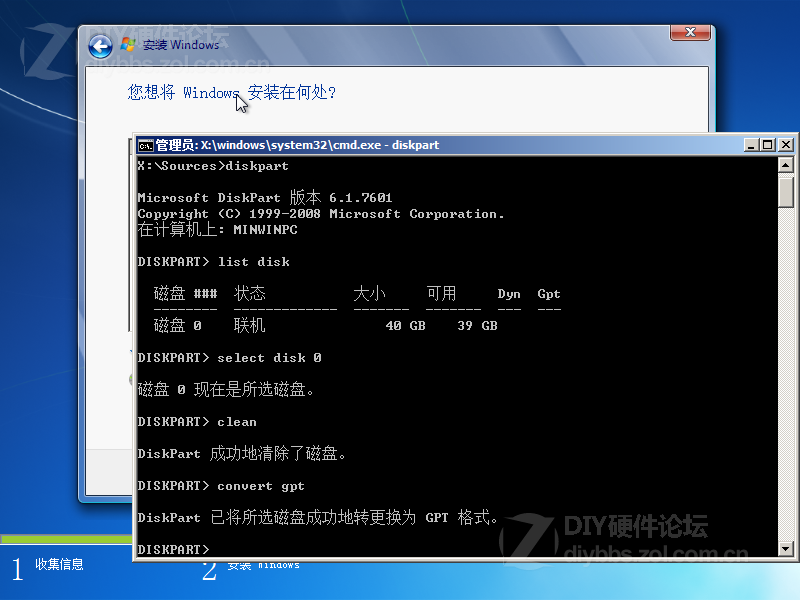Click the 'list disk' command line
The width and height of the screenshot is (800, 600).
click(x=214, y=262)
